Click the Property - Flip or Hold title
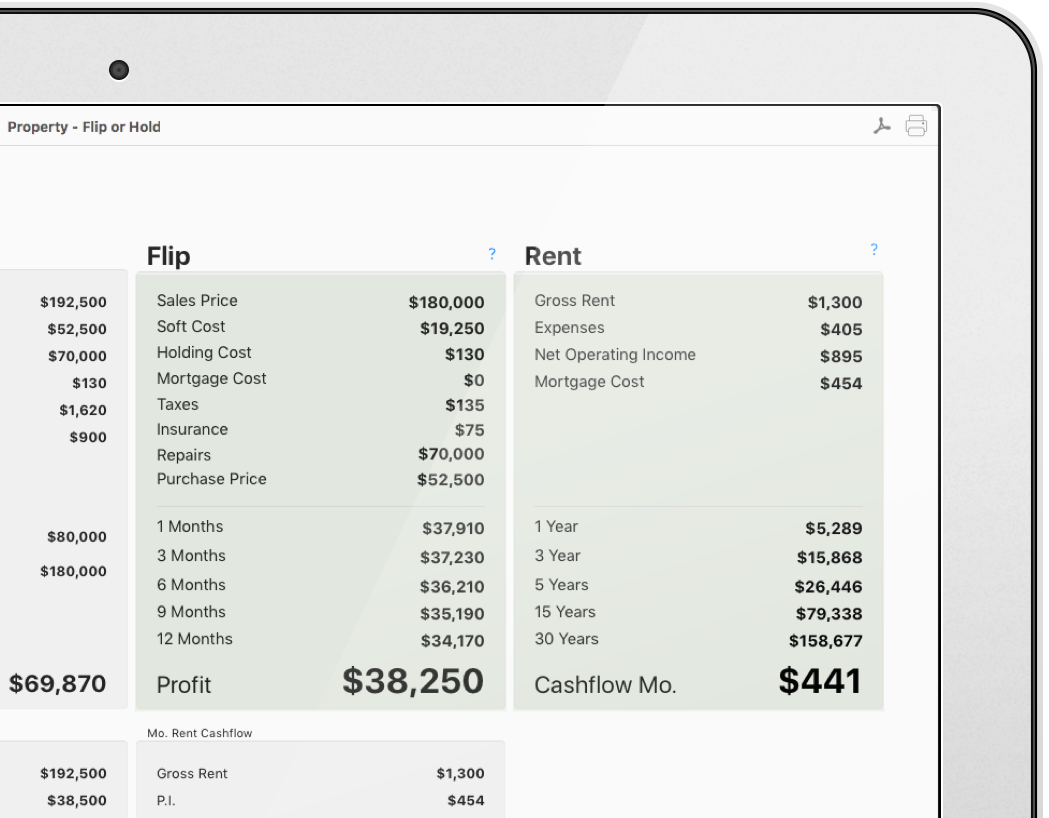Viewport: 1049px width, 818px height. coord(85,127)
